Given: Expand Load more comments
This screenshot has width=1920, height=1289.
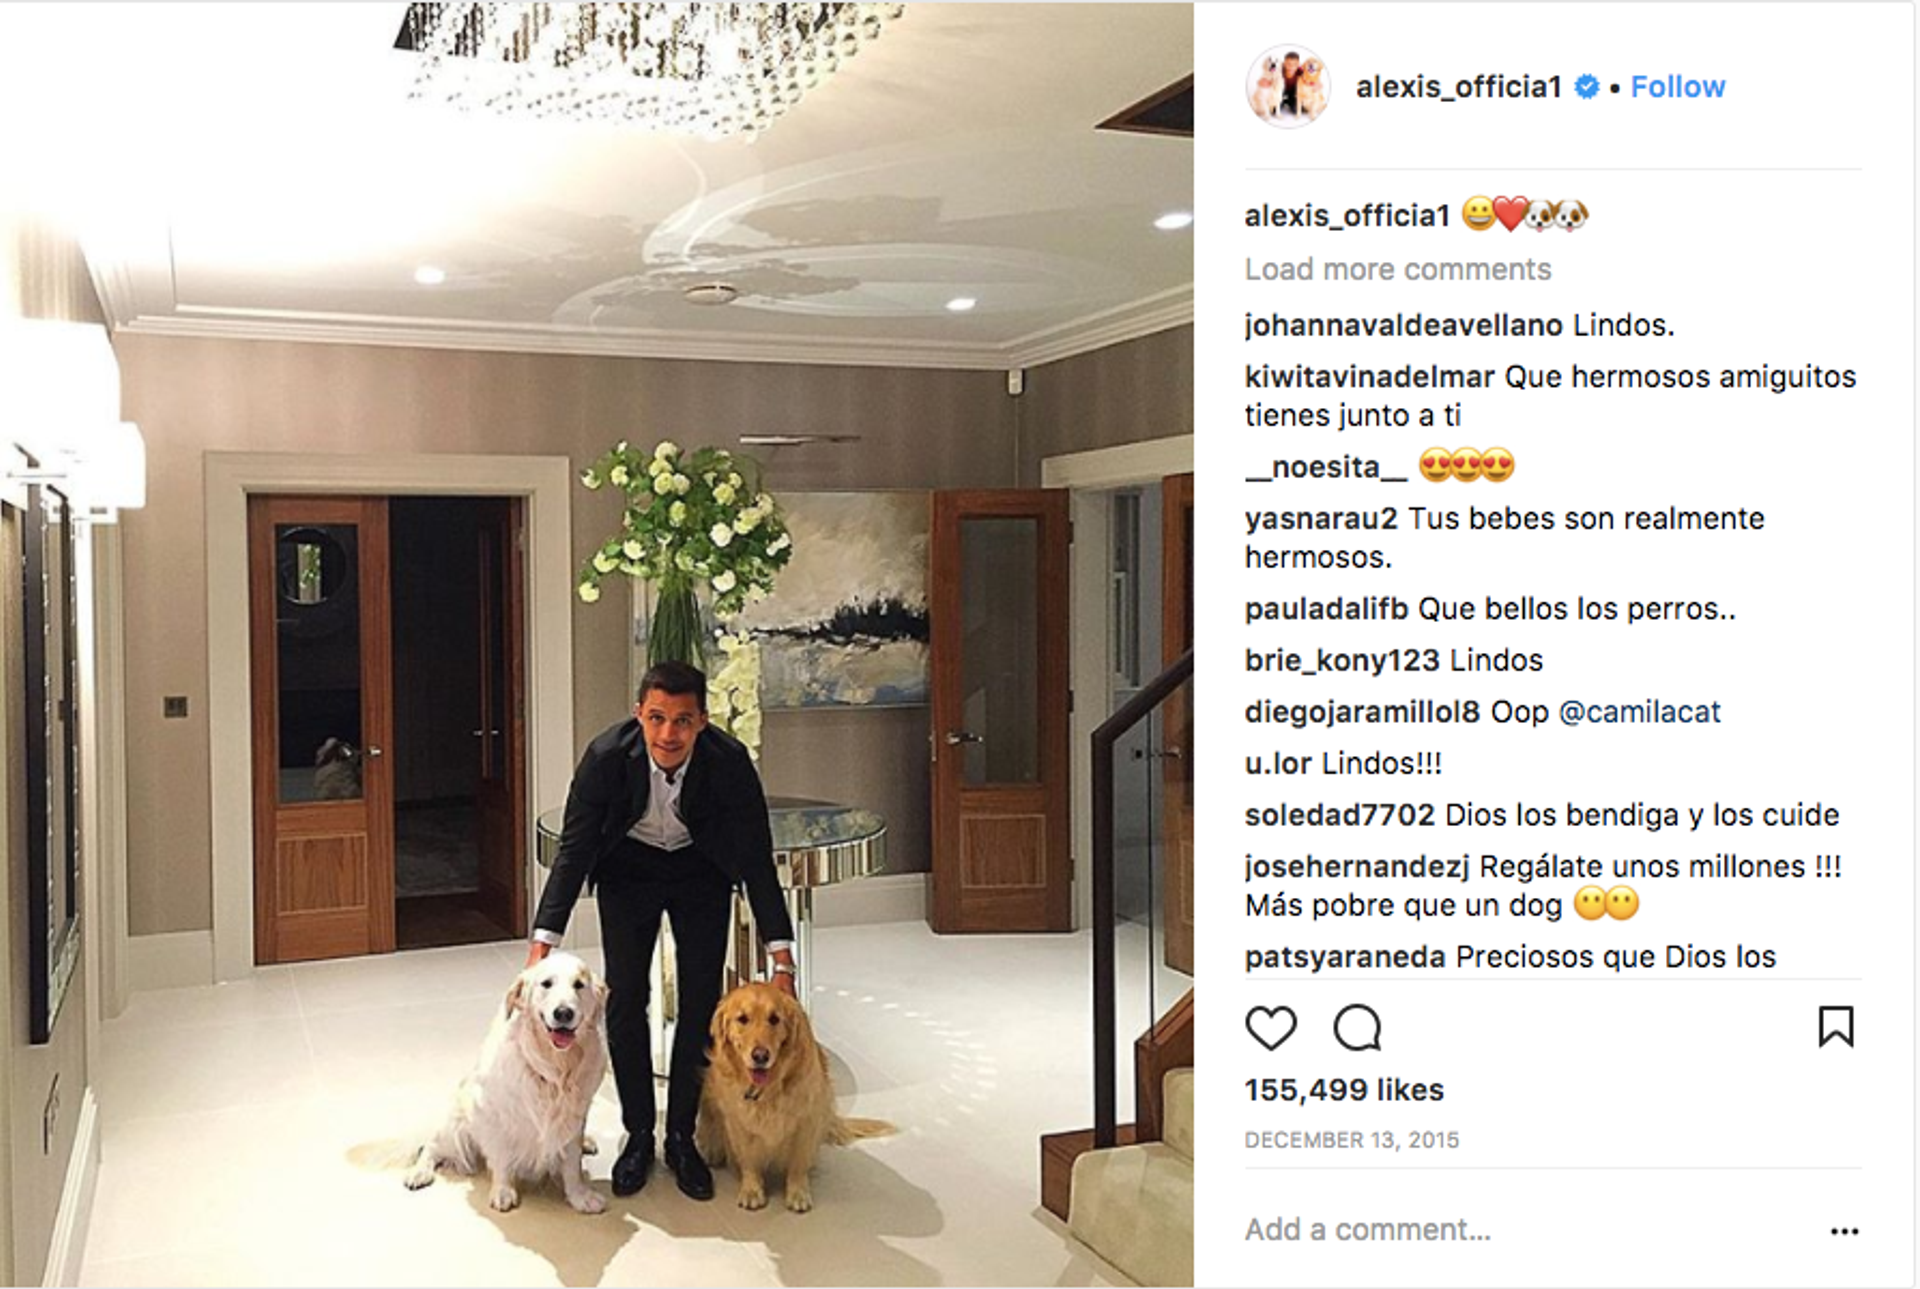Looking at the screenshot, I should [x=1397, y=269].
